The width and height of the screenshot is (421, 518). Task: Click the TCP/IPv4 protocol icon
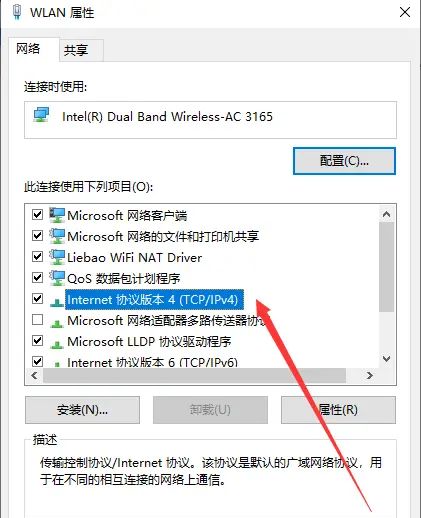click(x=57, y=302)
